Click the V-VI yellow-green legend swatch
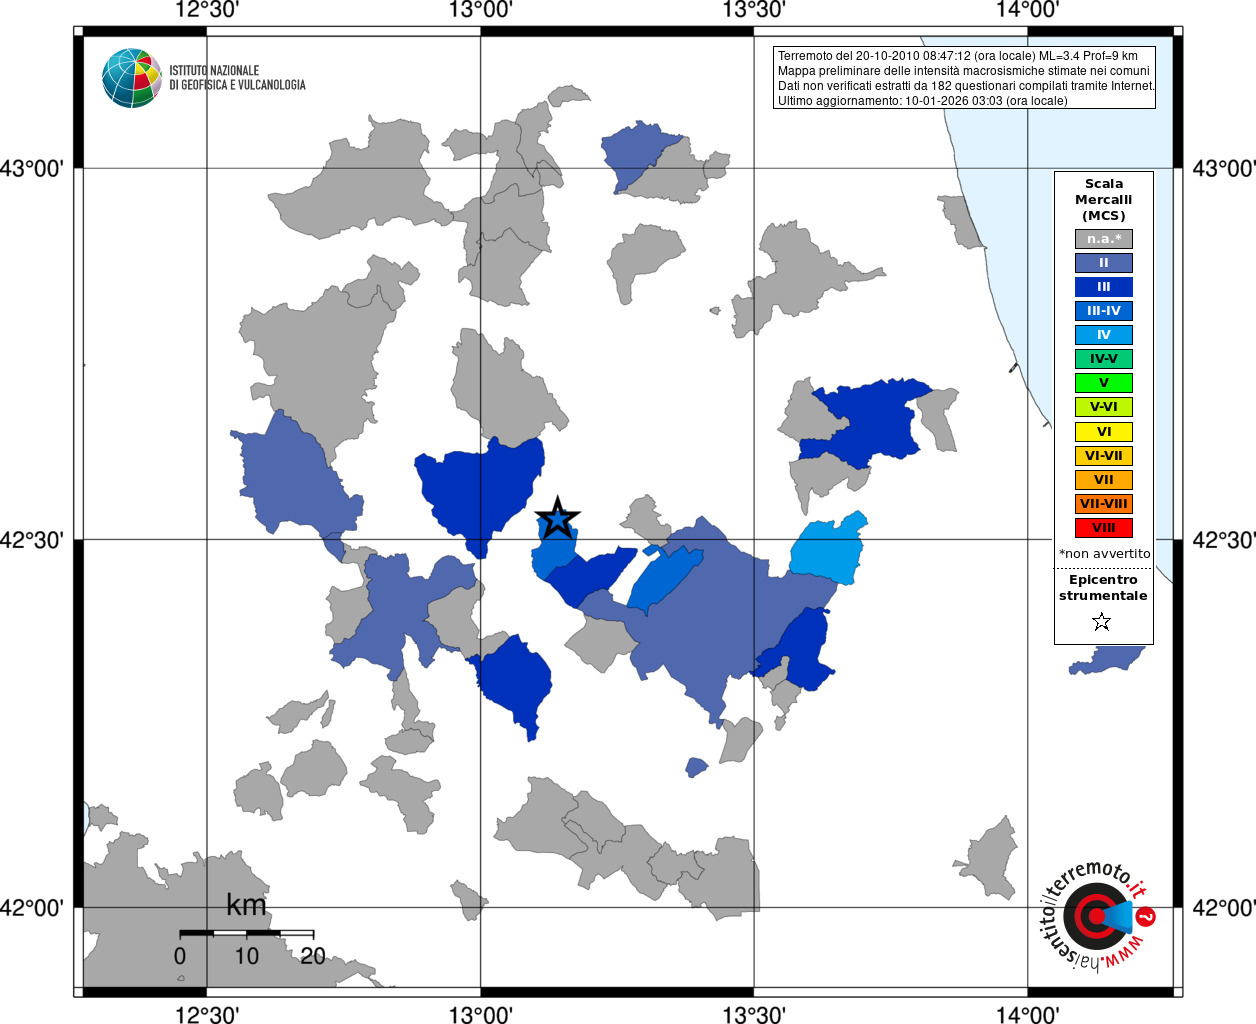This screenshot has height=1024, width=1256. coord(1104,407)
